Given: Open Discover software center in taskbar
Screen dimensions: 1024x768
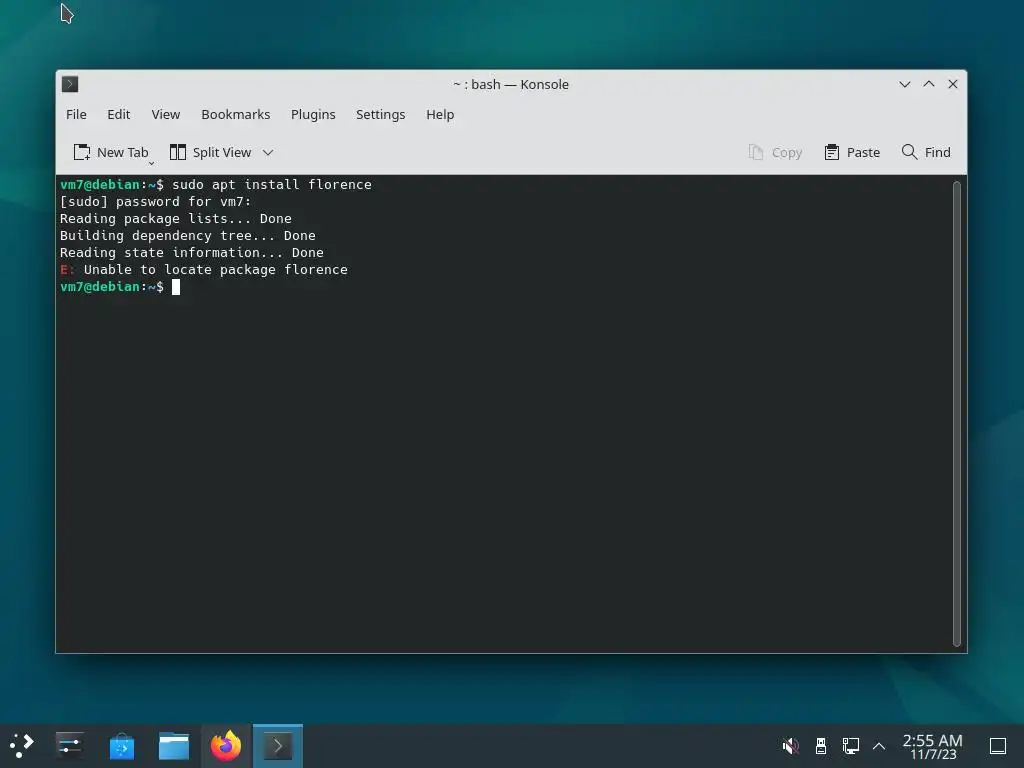Looking at the screenshot, I should 121,746.
